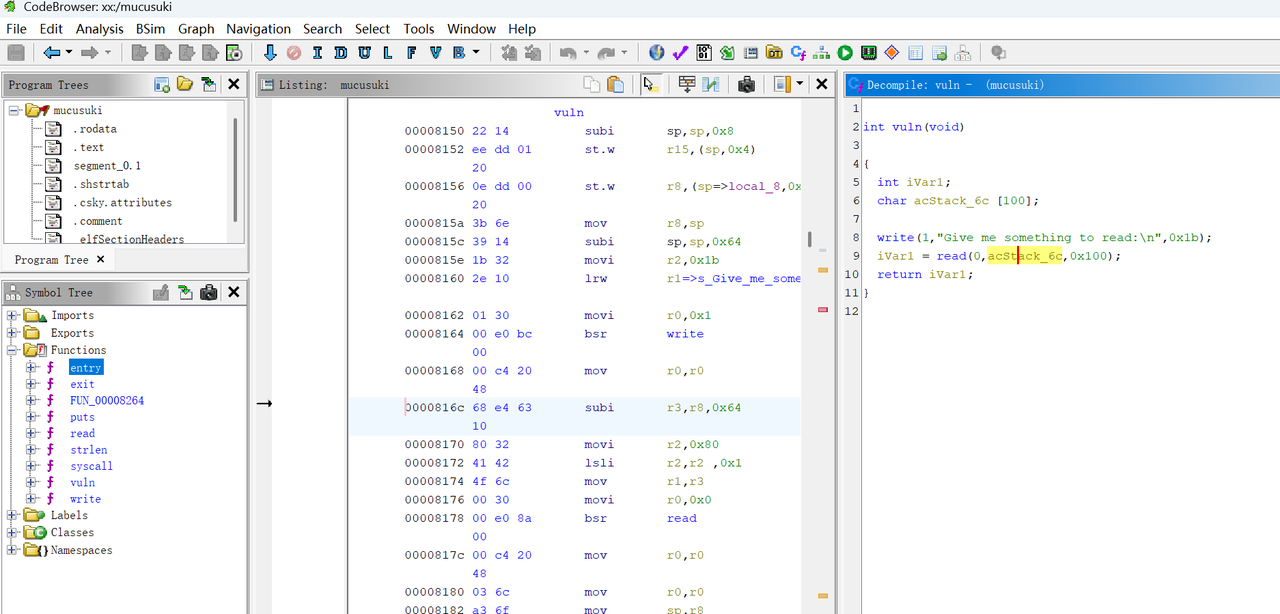Toggle the 'F' function navigation button

[x=411, y=53]
